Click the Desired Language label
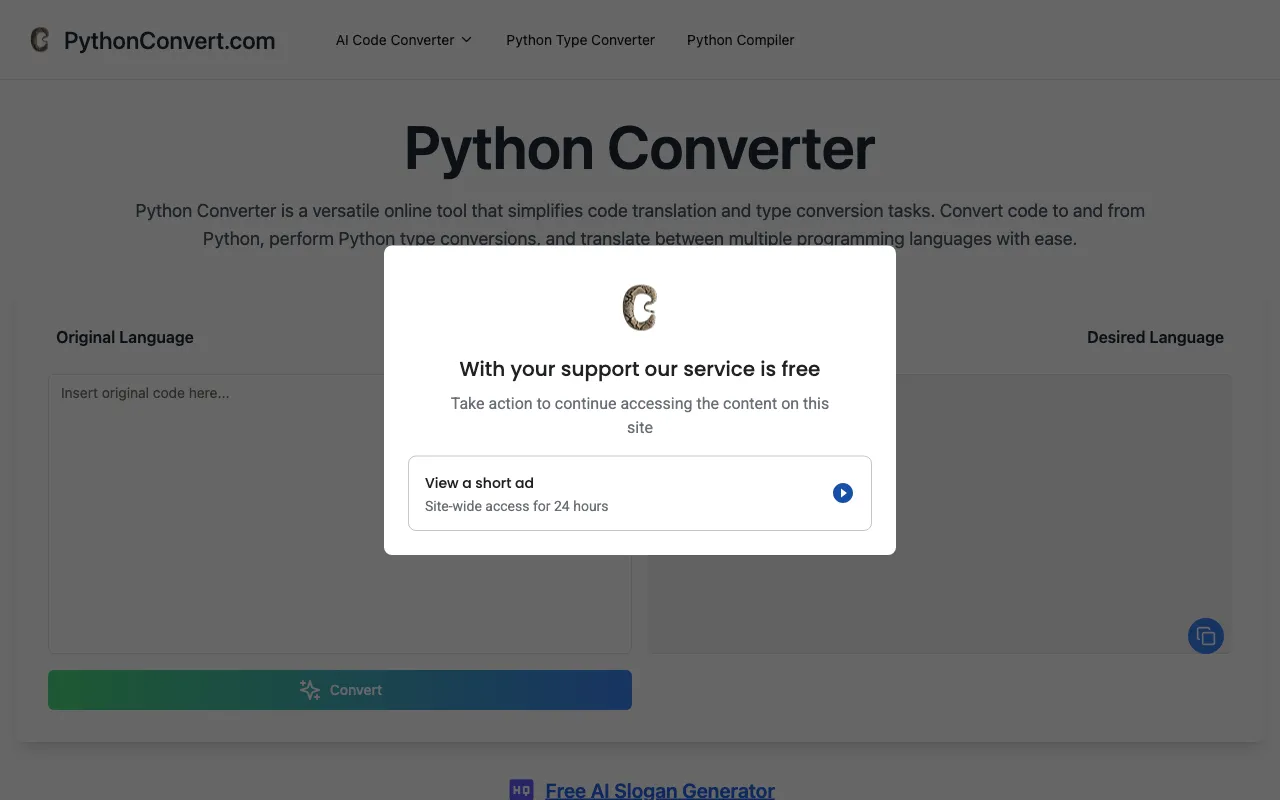The height and width of the screenshot is (800, 1280). point(1155,337)
